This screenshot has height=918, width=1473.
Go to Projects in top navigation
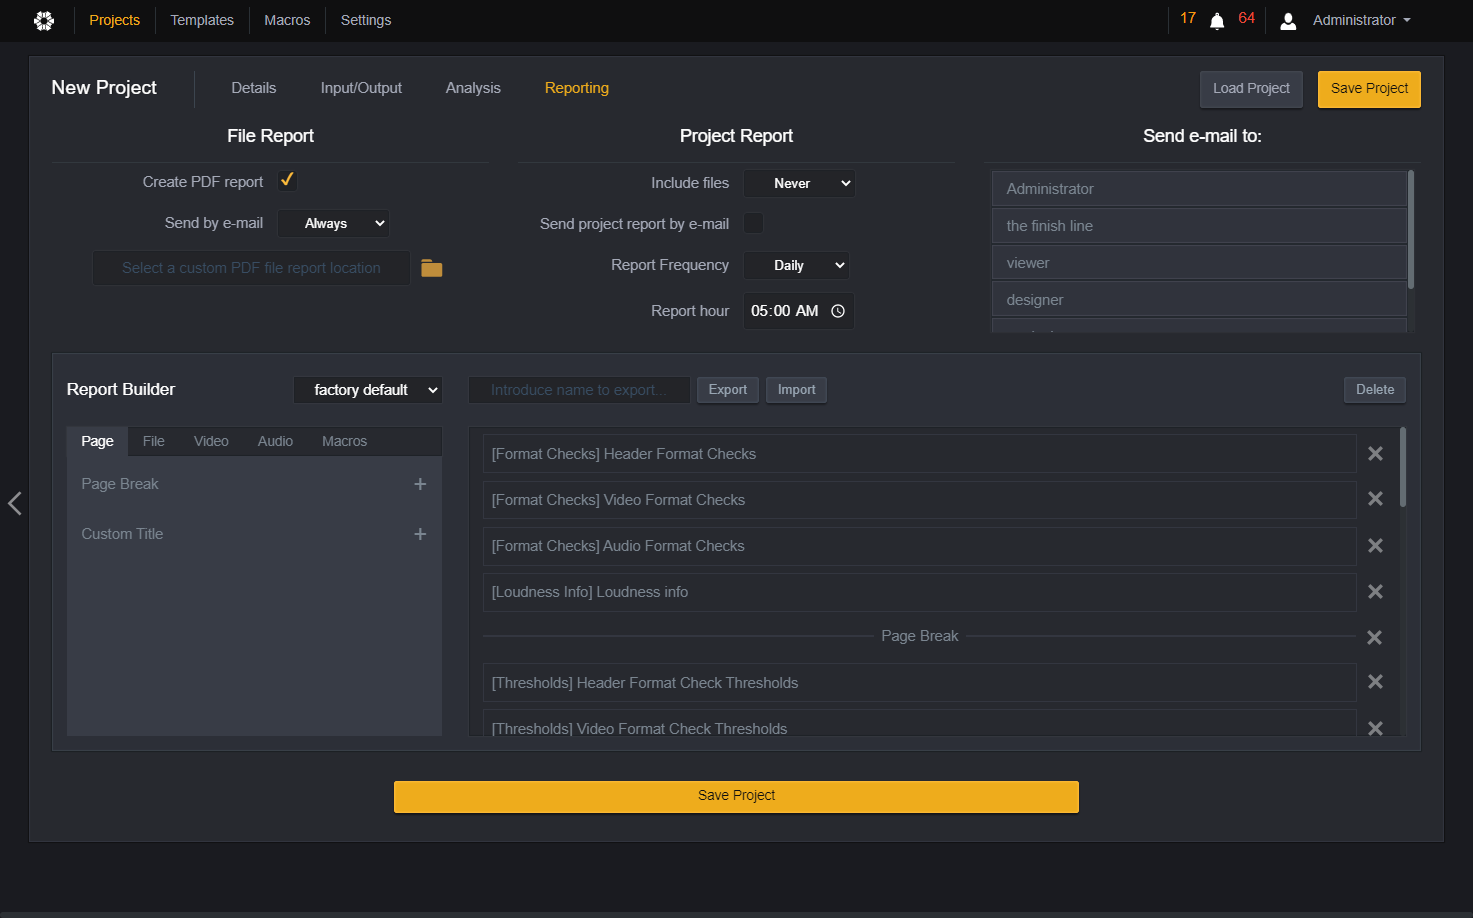pos(114,20)
